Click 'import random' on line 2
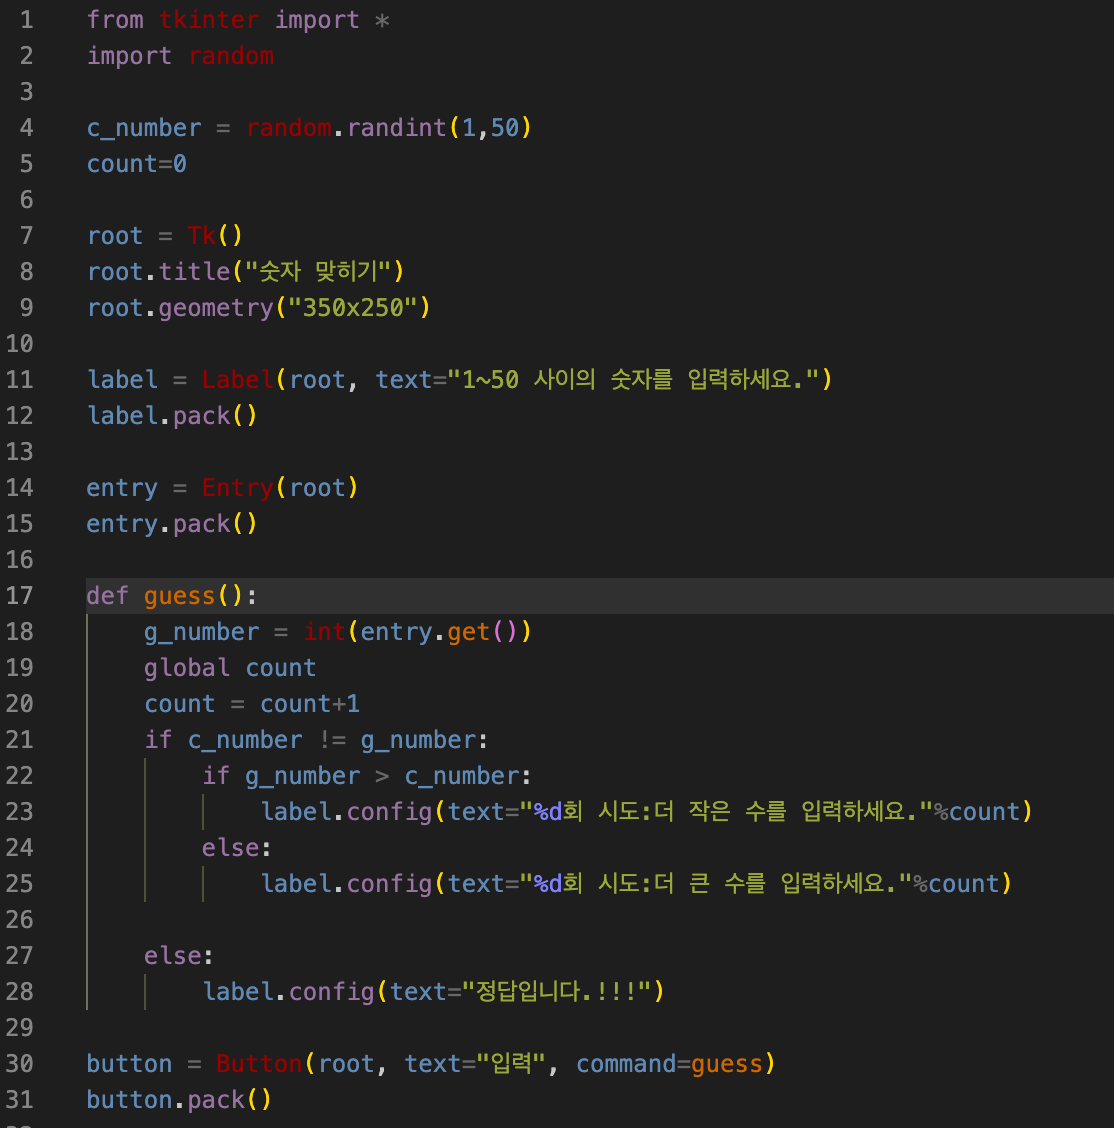This screenshot has width=1114, height=1128. click(180, 55)
